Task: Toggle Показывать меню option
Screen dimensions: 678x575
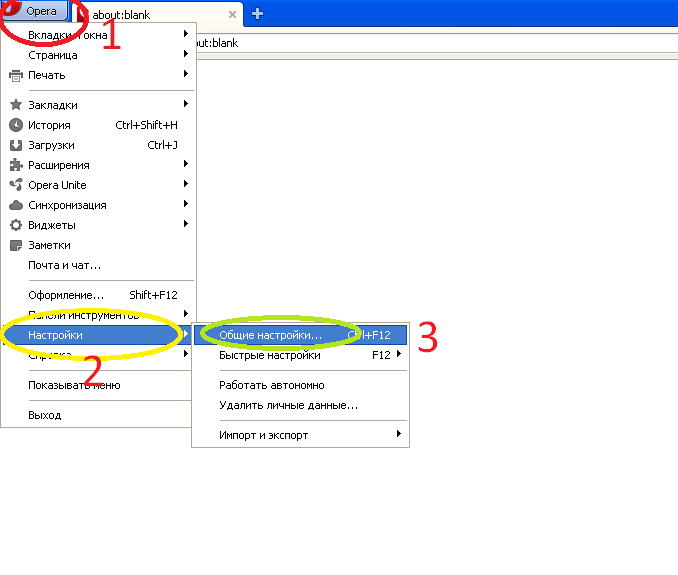Action: click(75, 385)
